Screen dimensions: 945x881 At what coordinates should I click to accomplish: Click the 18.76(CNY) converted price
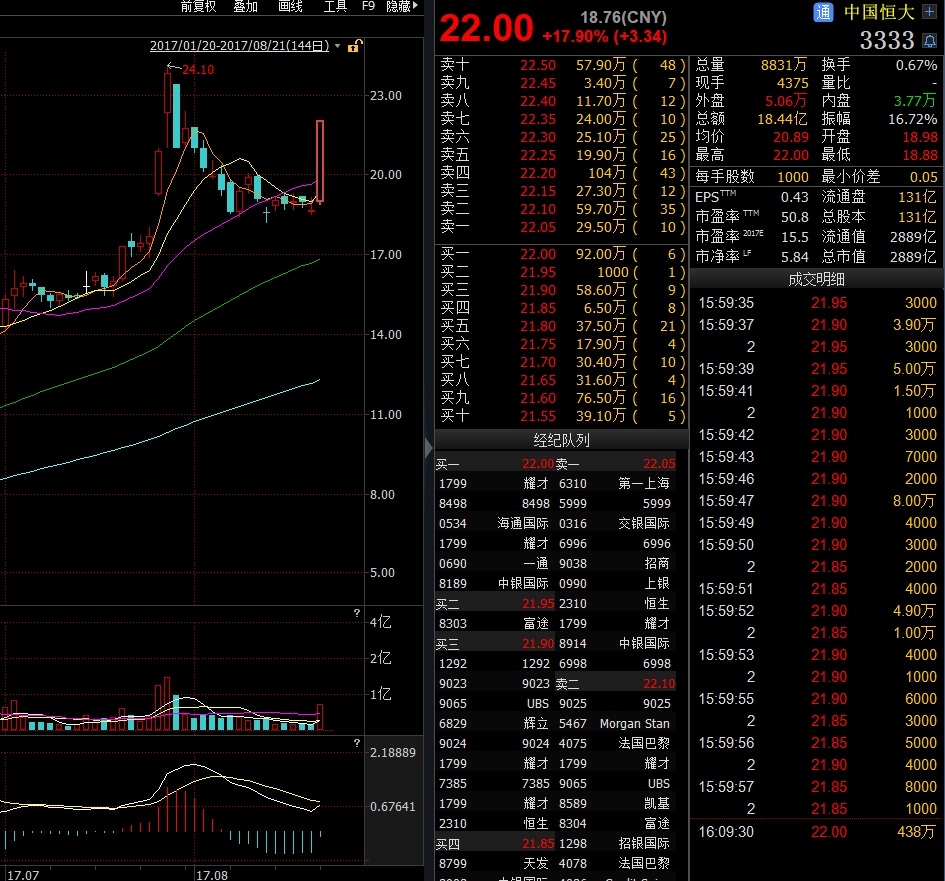(623, 17)
